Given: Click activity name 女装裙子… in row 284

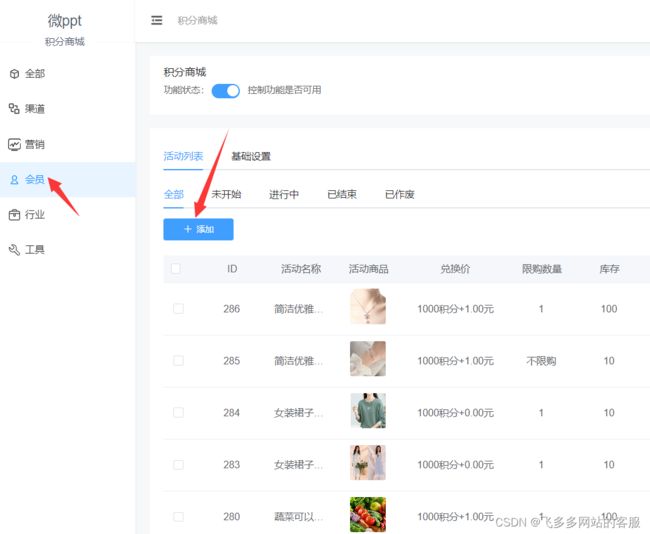Looking at the screenshot, I should tap(298, 413).
